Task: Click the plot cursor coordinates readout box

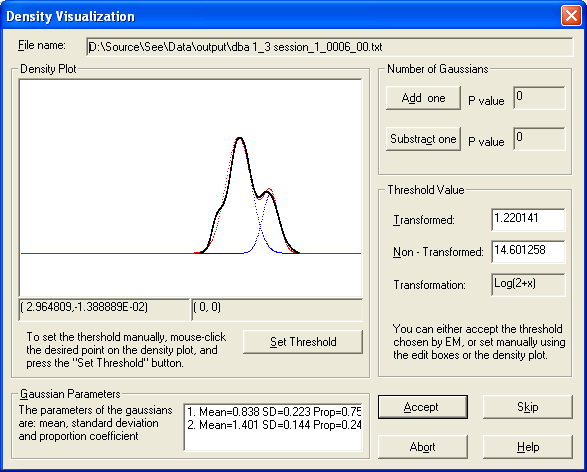Action: pos(104,309)
